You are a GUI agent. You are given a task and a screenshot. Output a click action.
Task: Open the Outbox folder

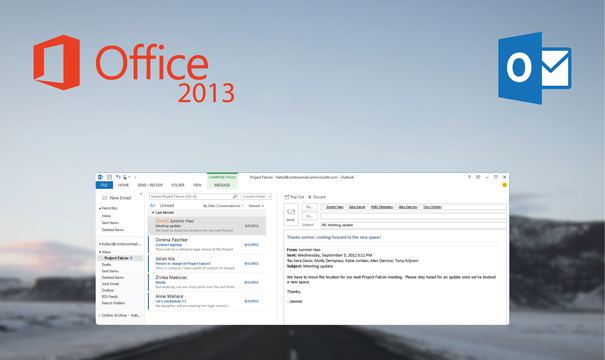point(108,290)
